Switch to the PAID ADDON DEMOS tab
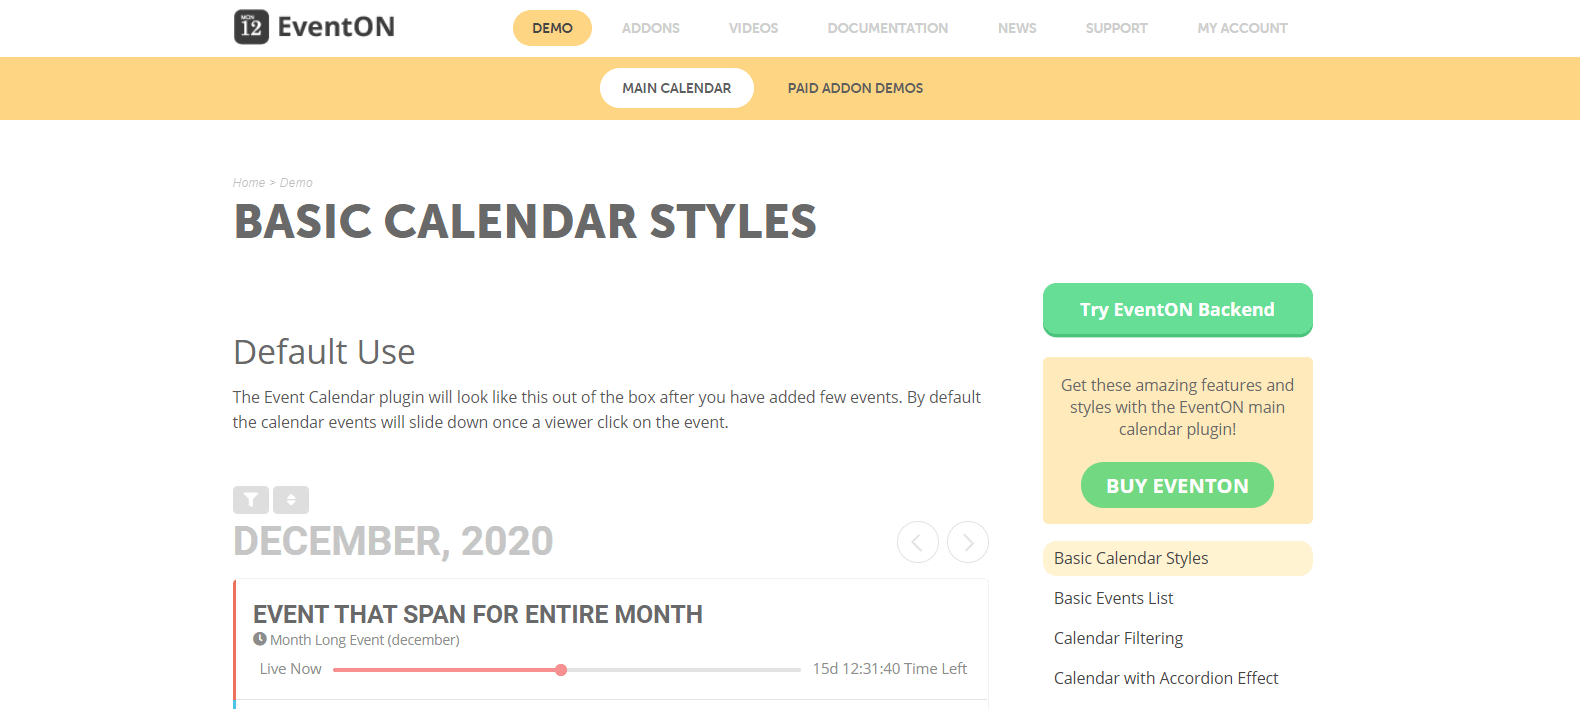 (855, 88)
